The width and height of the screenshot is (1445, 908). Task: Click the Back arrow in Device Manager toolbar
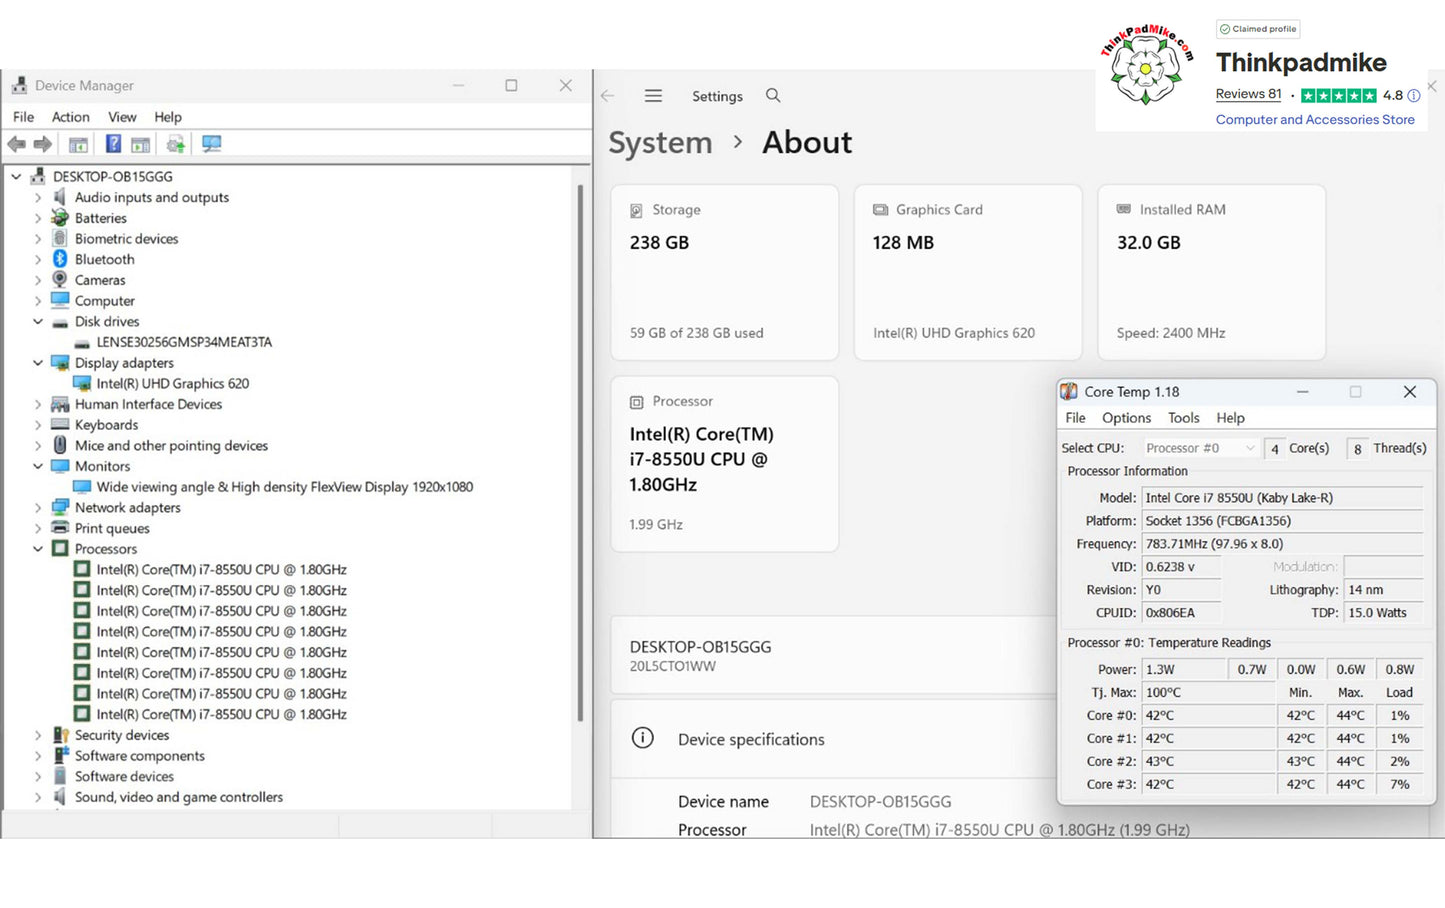click(16, 144)
